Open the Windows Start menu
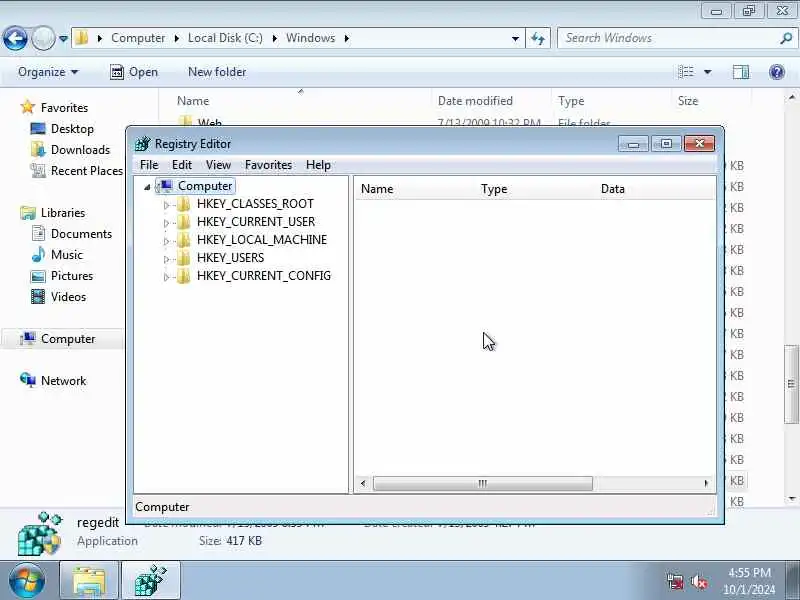This screenshot has width=800, height=600. pyautogui.click(x=27, y=581)
